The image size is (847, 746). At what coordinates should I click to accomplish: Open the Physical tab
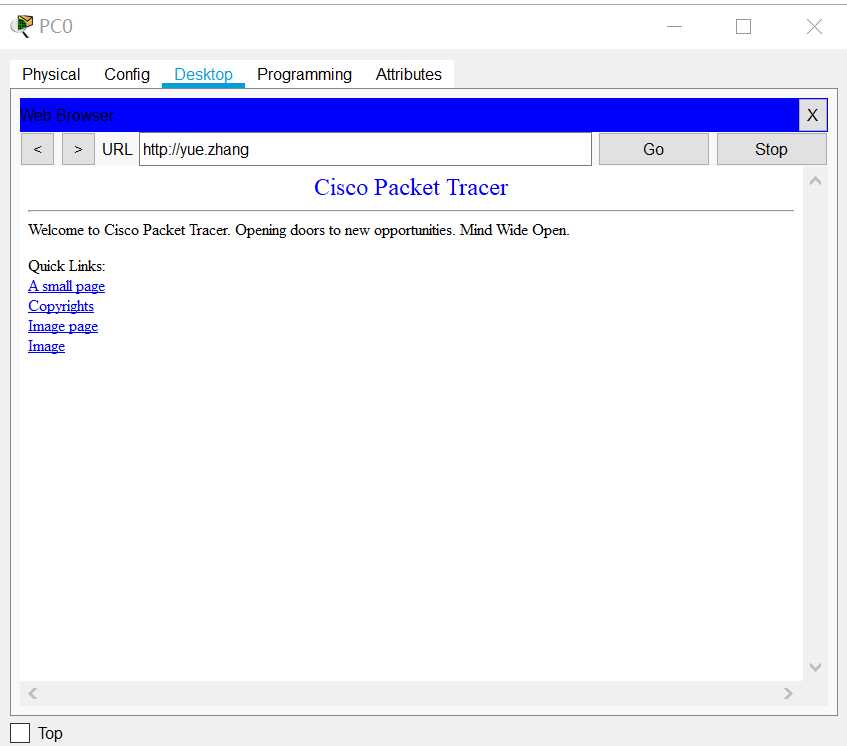(51, 74)
